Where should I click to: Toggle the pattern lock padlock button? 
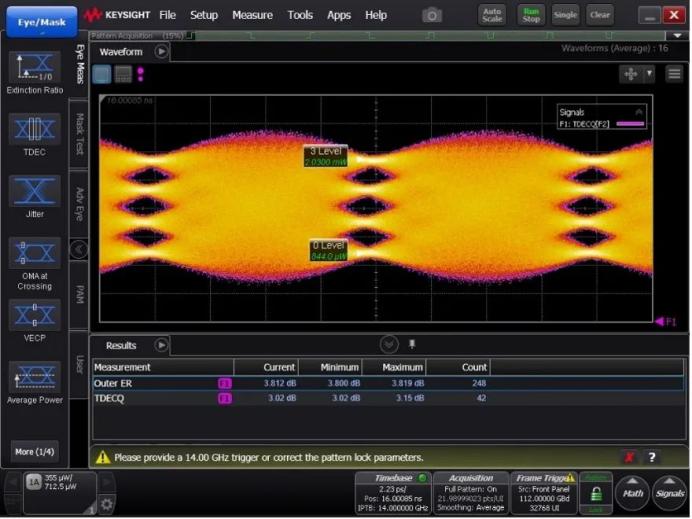tap(596, 493)
